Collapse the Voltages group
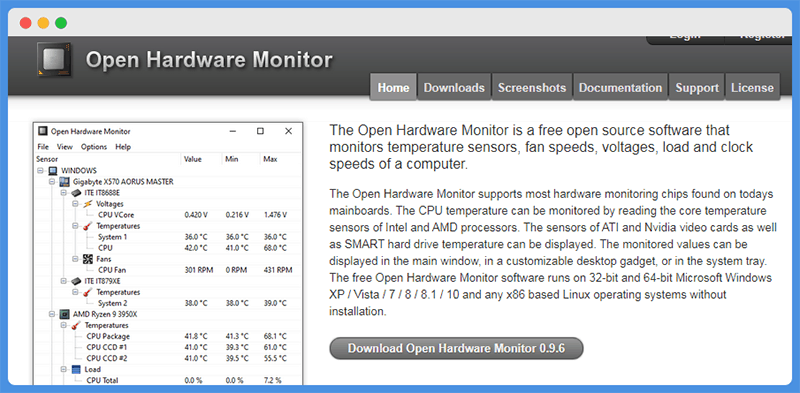 point(75,204)
